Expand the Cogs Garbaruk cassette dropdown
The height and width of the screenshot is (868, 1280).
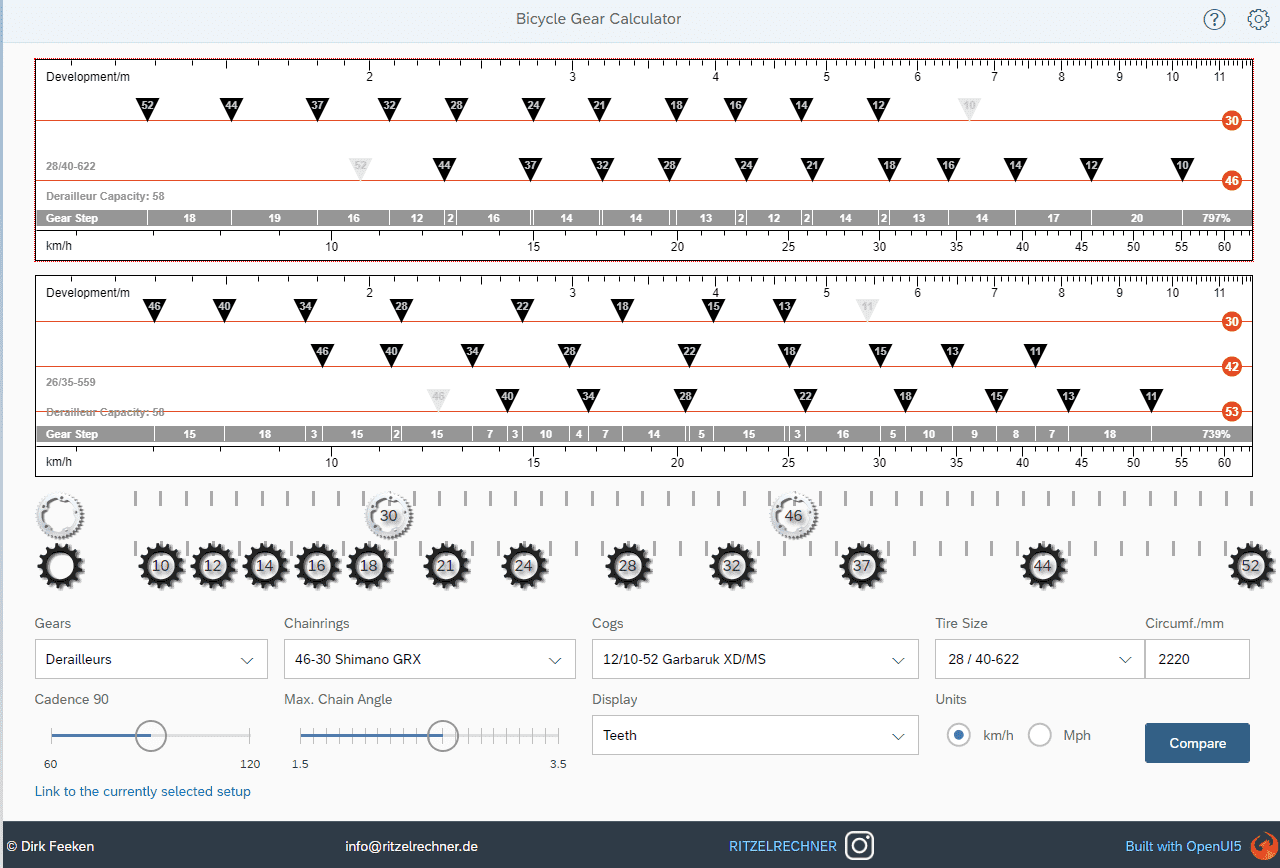755,660
